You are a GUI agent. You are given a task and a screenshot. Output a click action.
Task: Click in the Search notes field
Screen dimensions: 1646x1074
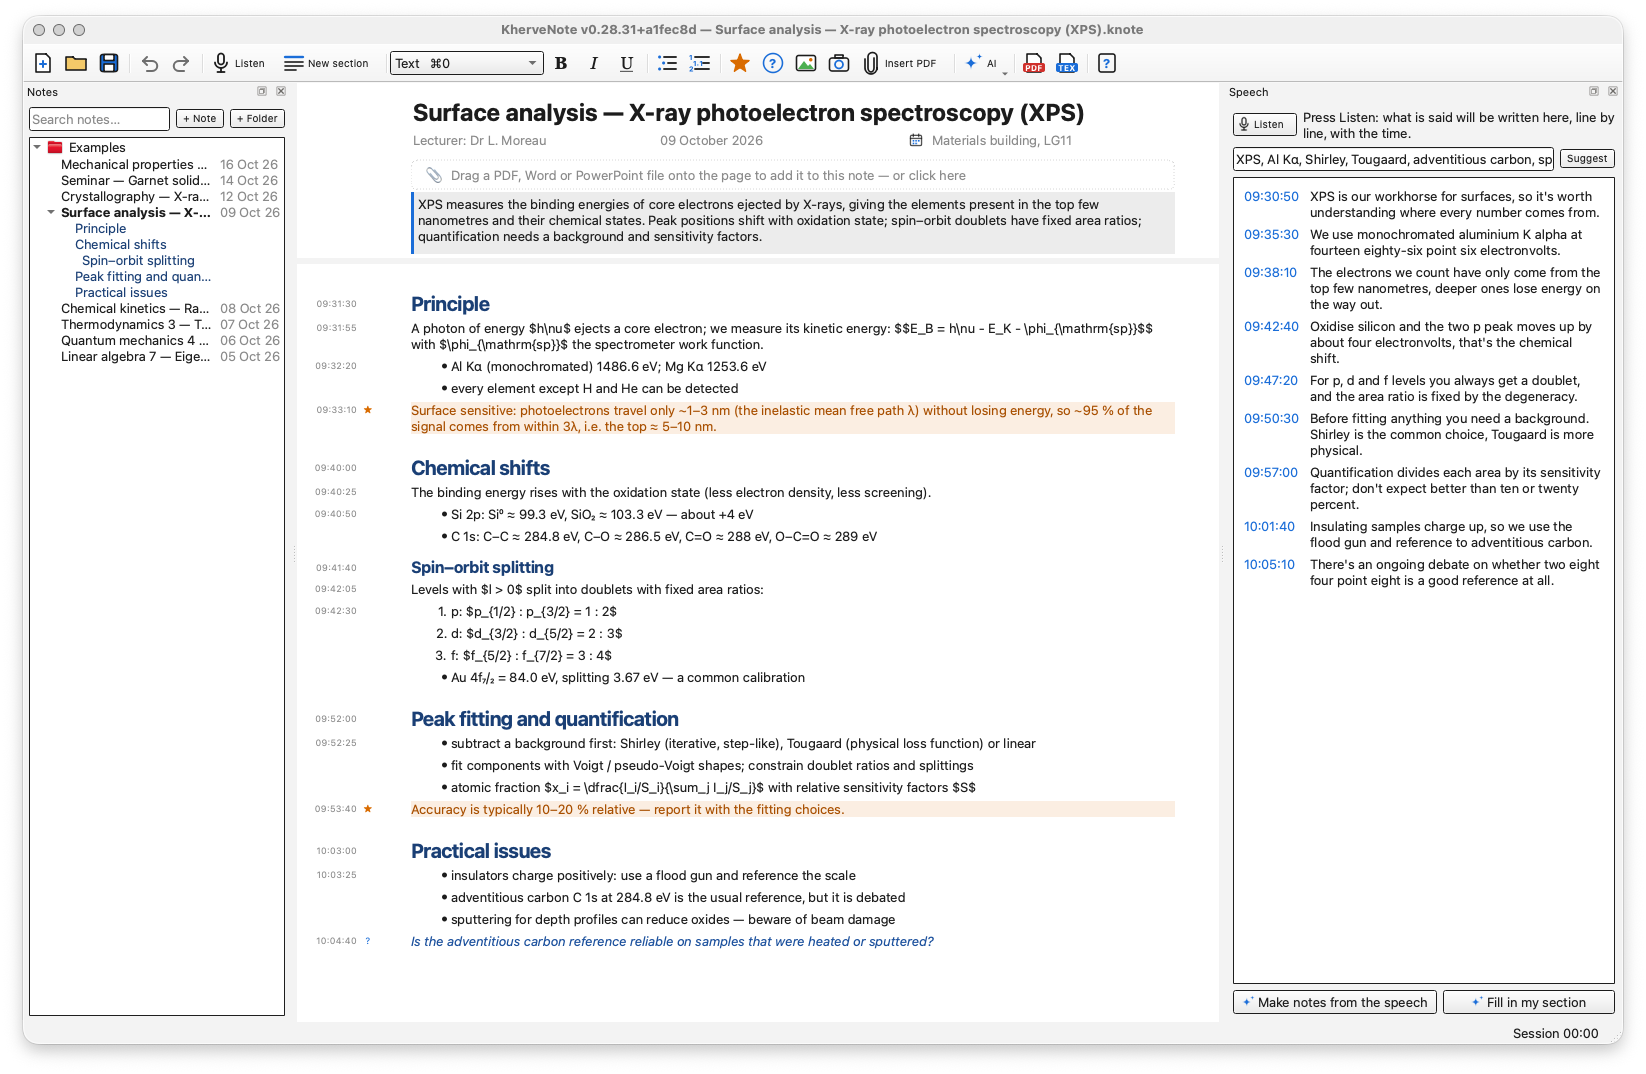point(99,119)
